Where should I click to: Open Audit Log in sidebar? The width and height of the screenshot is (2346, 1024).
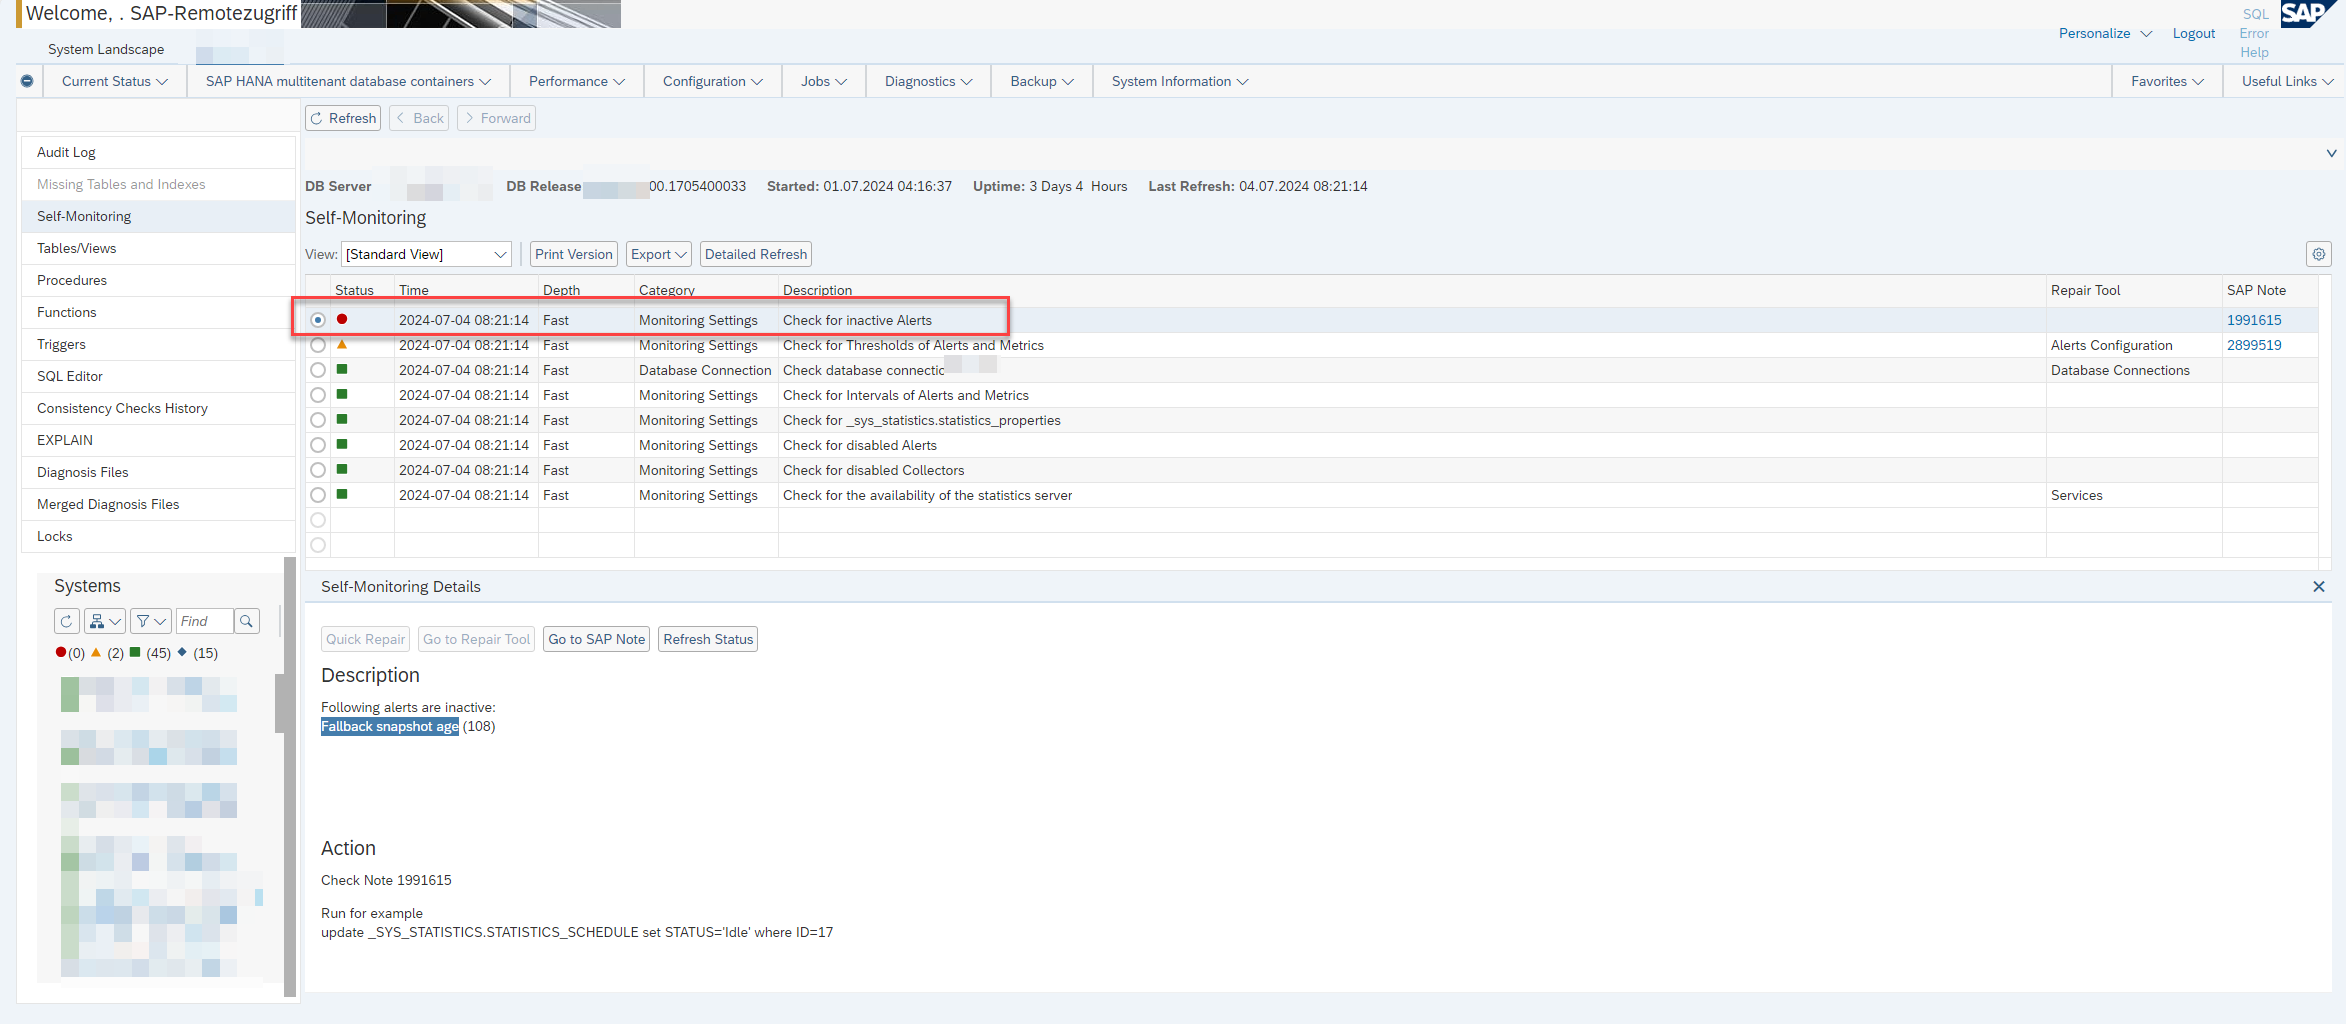point(158,152)
